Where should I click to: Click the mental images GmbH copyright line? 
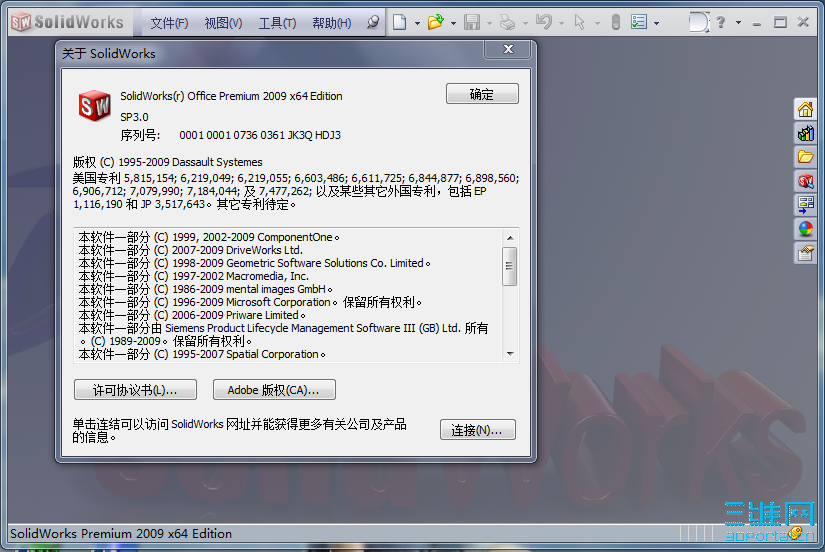[205, 289]
